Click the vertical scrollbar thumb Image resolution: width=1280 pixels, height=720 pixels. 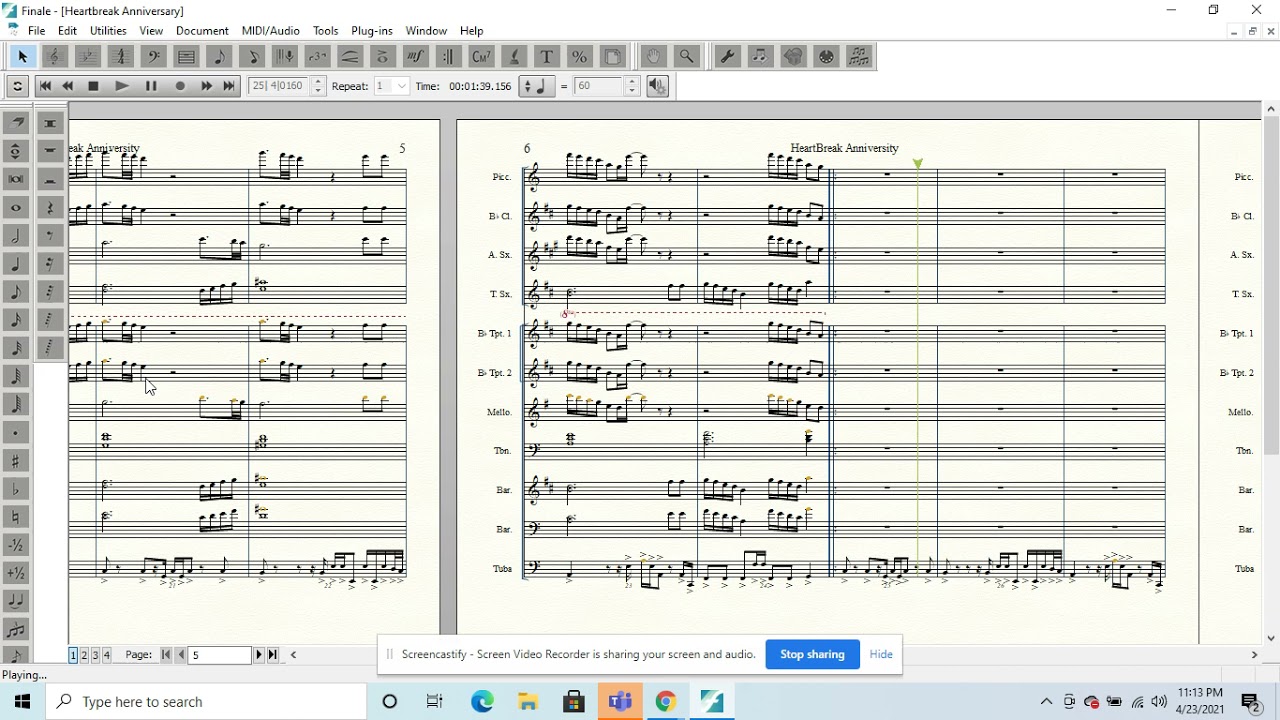[1271, 285]
